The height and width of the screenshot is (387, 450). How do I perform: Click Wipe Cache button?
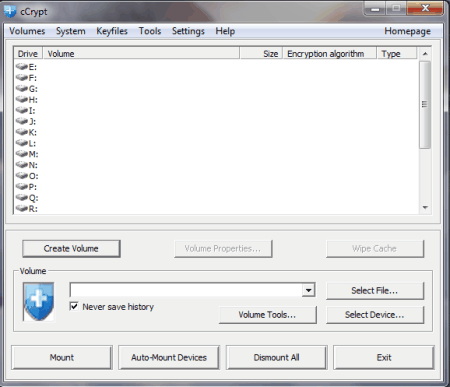tap(375, 249)
